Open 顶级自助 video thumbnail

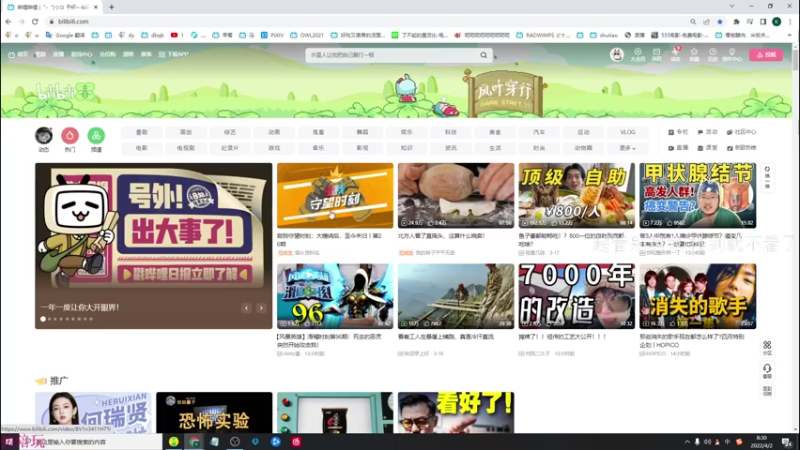(x=577, y=195)
